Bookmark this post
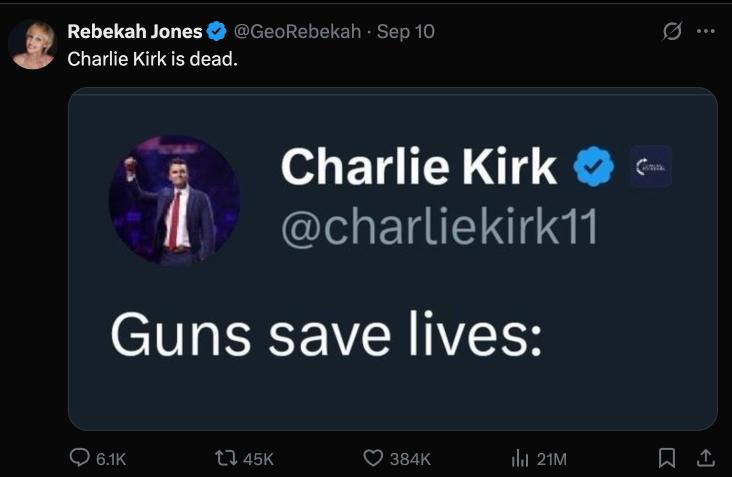This screenshot has height=477, width=732. click(x=667, y=458)
